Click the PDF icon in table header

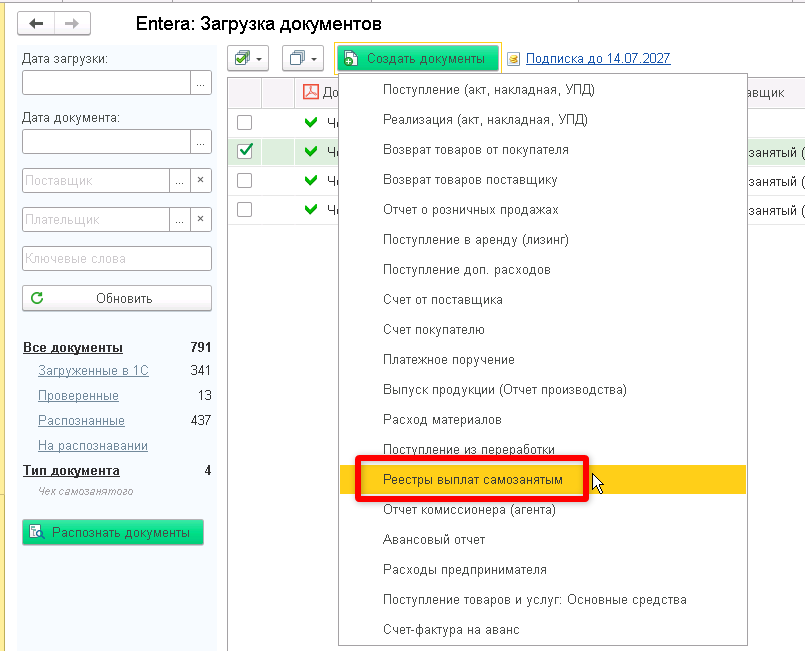tap(311, 93)
